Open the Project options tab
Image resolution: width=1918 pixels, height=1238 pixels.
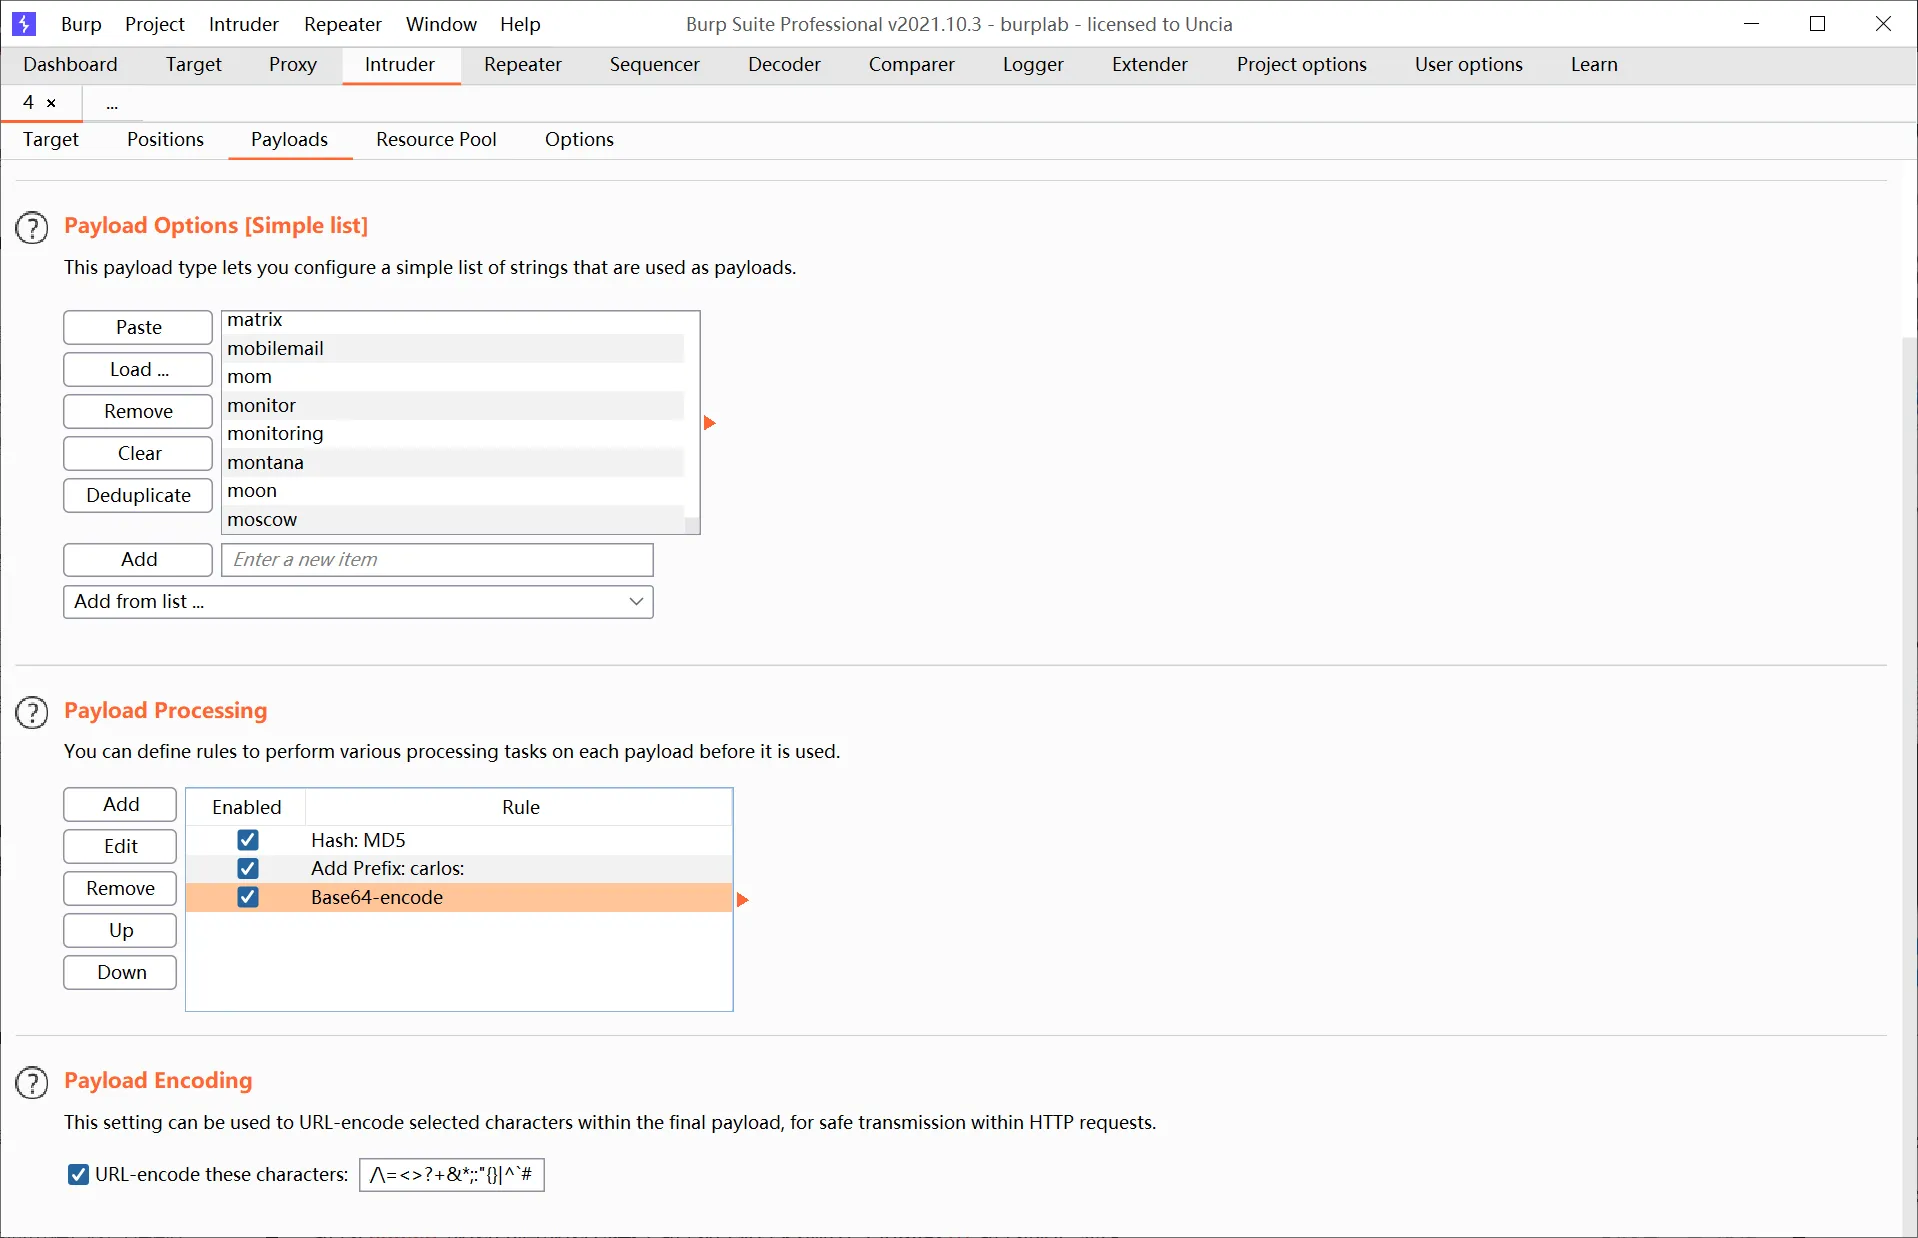coord(1302,64)
